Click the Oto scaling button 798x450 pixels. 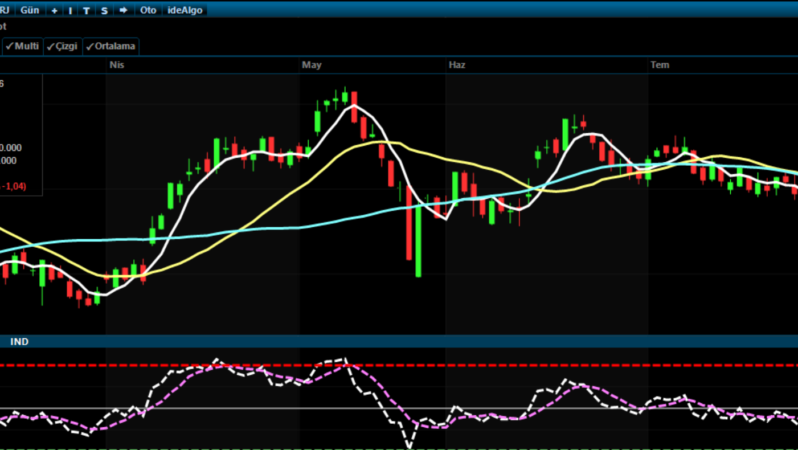[148, 10]
